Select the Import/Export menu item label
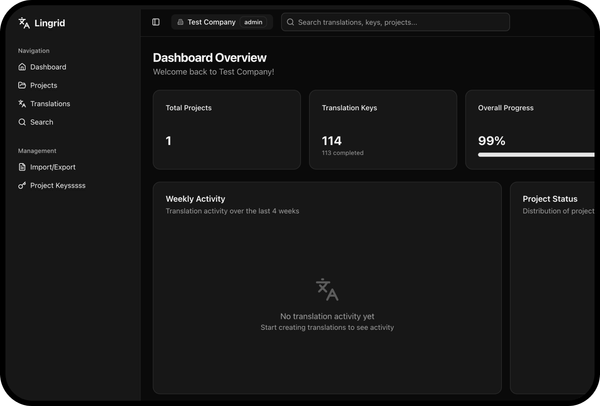The height and width of the screenshot is (406, 600). [52, 167]
